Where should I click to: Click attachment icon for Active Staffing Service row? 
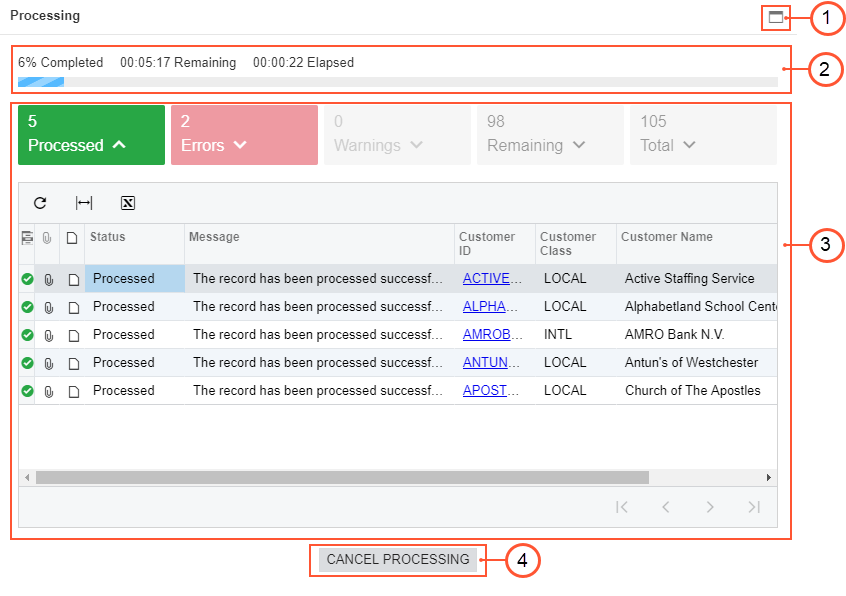click(48, 279)
